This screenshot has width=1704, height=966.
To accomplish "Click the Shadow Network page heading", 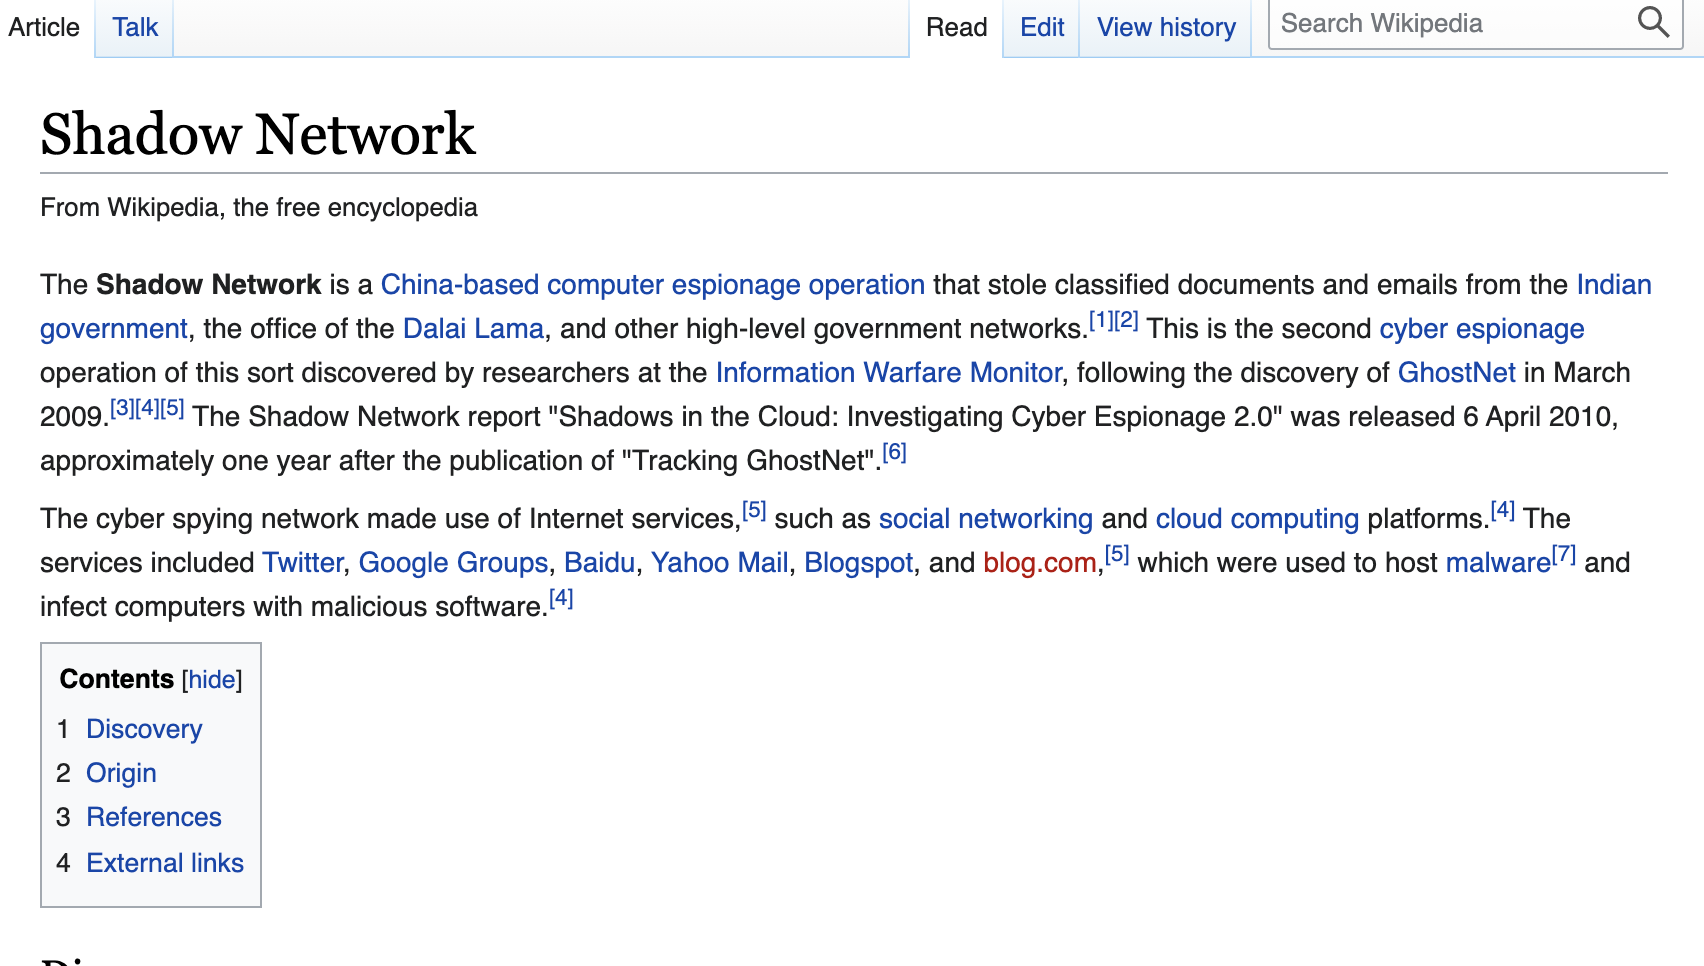I will point(258,134).
